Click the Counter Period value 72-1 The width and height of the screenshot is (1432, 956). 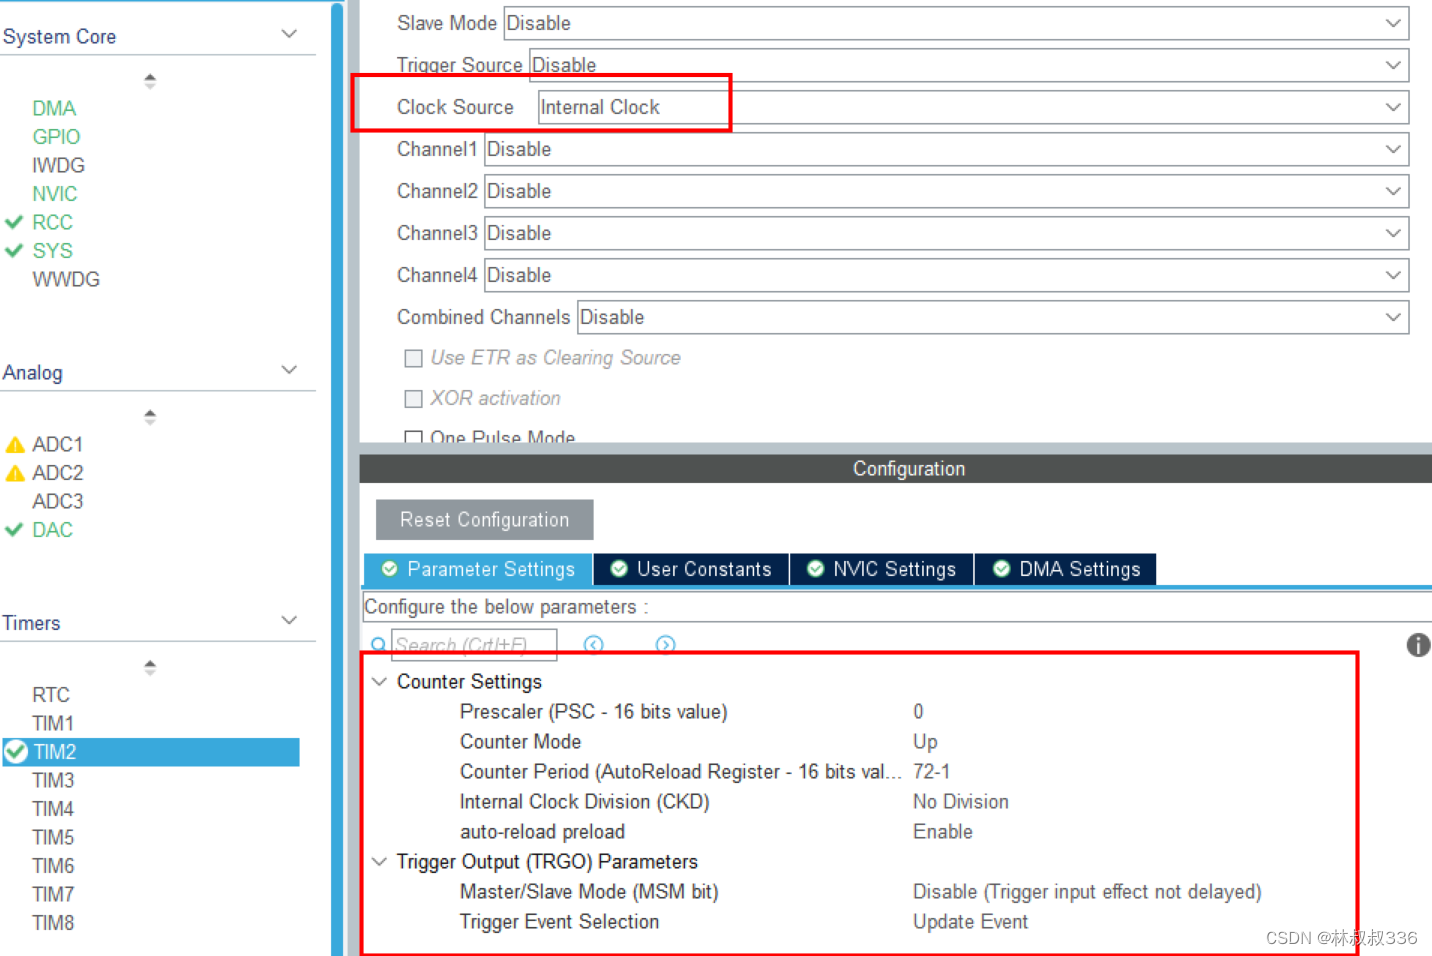tap(932, 772)
